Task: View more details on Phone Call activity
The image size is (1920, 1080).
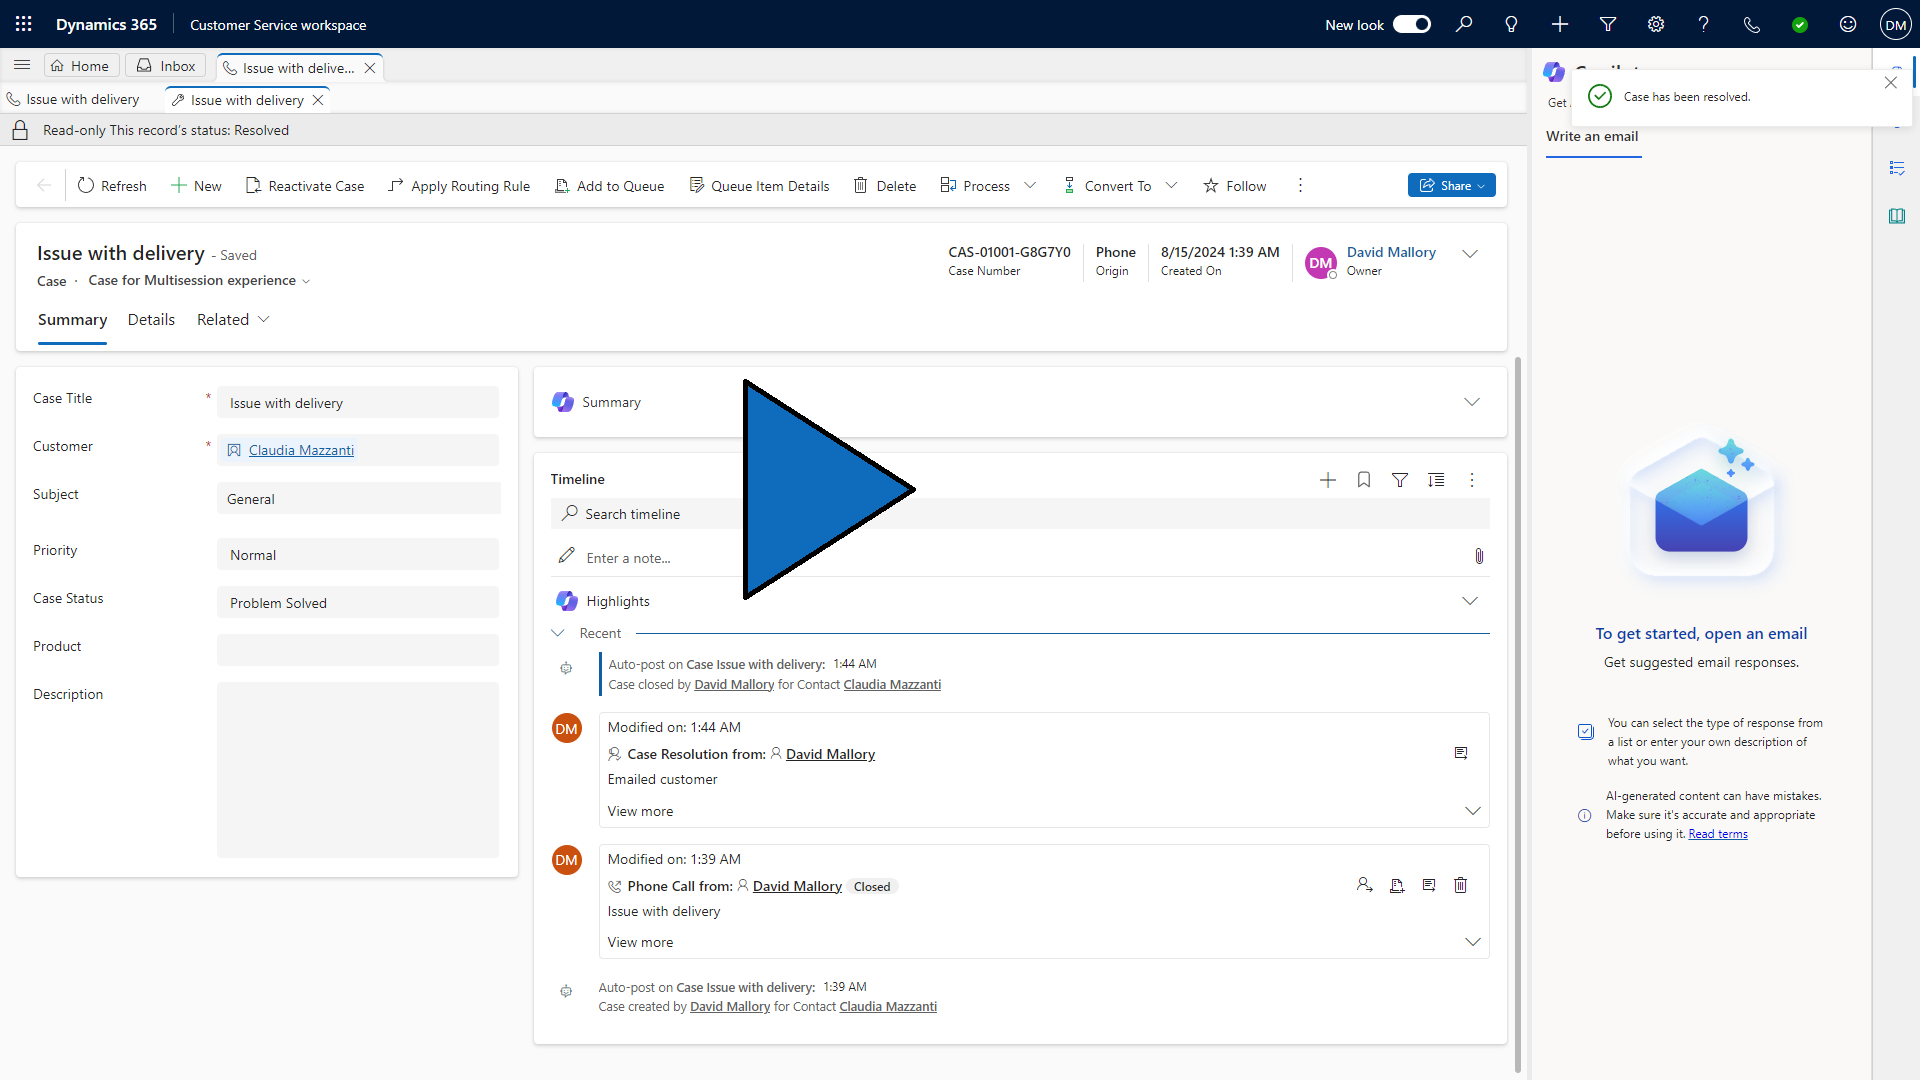Action: 641,942
